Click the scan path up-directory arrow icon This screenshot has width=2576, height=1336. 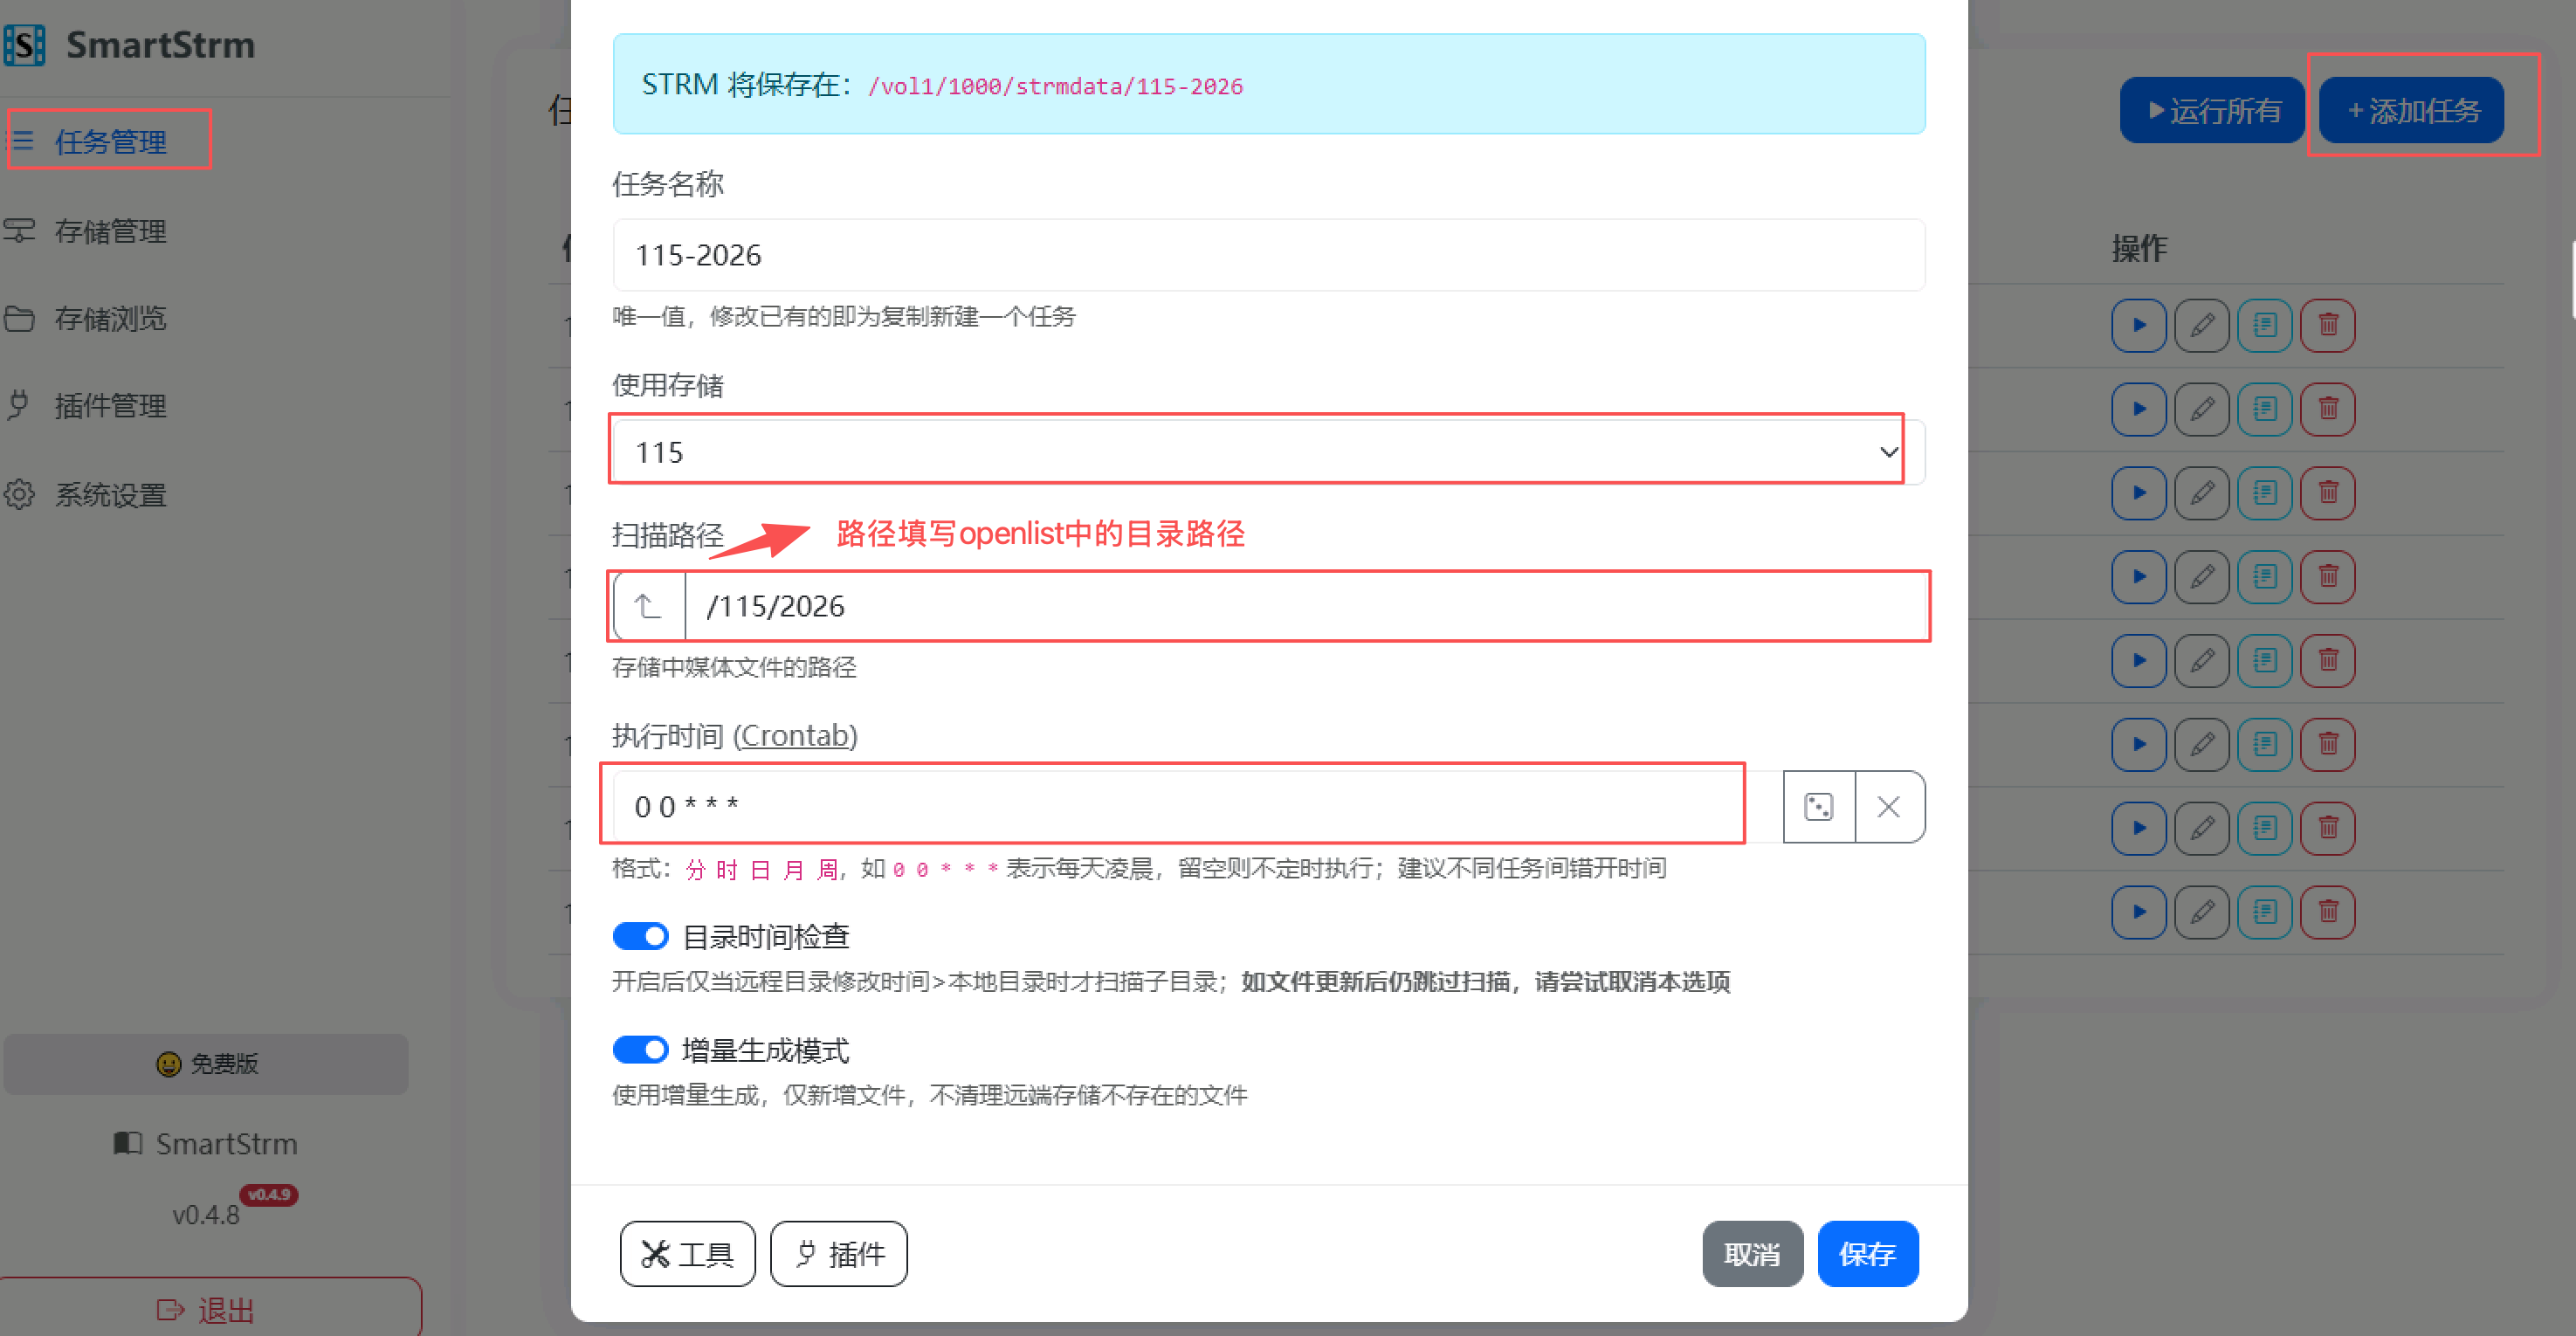(649, 606)
